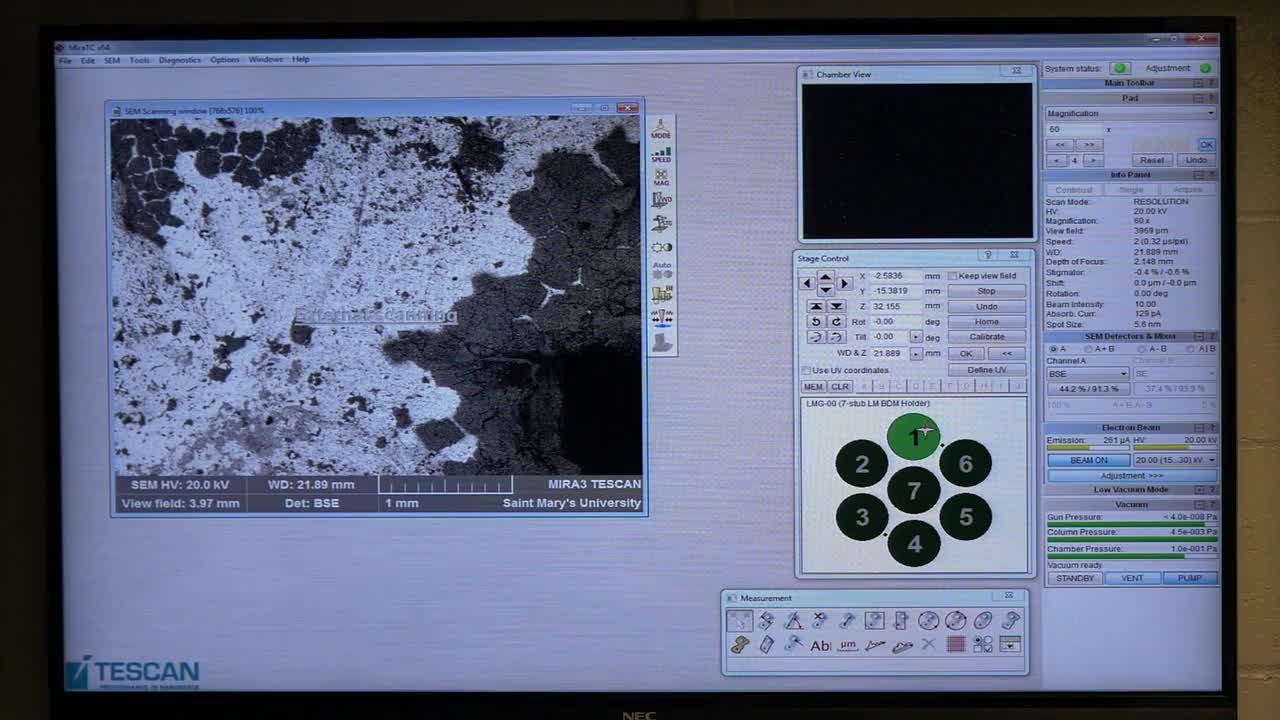
Task: Move stage up with up arrow
Action: 825,276
